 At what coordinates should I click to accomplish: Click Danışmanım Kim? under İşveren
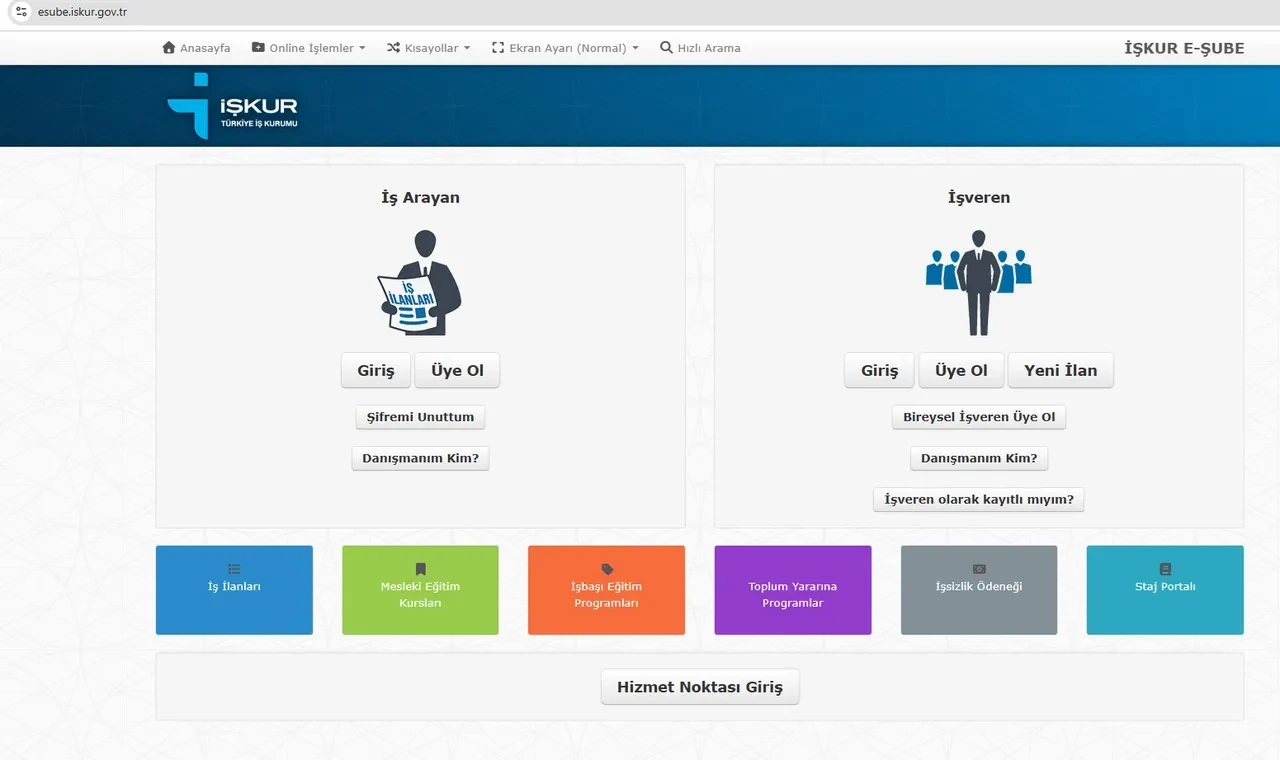click(x=979, y=458)
